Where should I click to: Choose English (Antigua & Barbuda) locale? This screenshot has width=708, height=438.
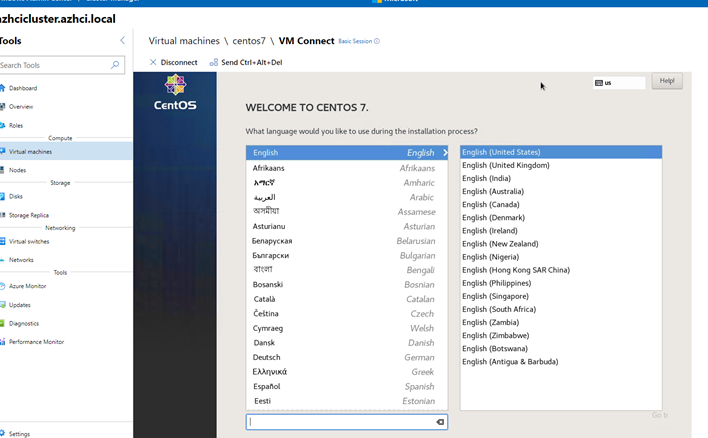pos(561,362)
